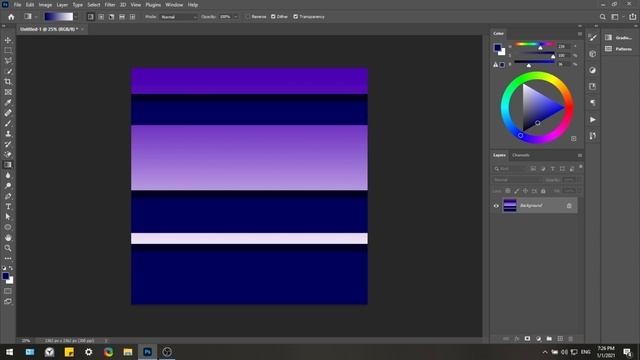Switch to the Channels tab
Viewport: 640px width, 360px height.
tap(521, 155)
